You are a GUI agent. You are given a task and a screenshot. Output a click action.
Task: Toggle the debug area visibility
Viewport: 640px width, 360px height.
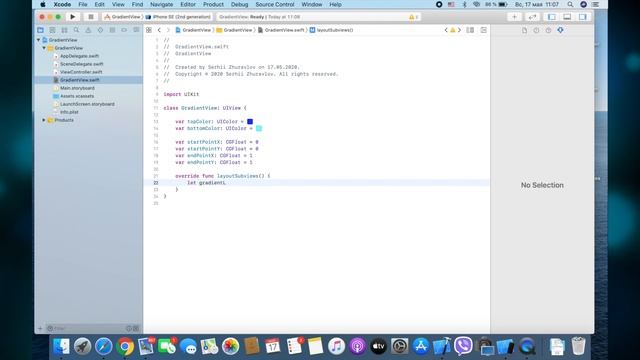tap(567, 17)
